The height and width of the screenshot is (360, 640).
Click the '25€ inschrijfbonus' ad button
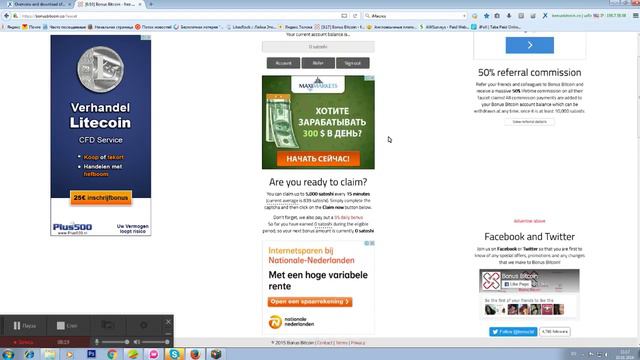point(101,198)
